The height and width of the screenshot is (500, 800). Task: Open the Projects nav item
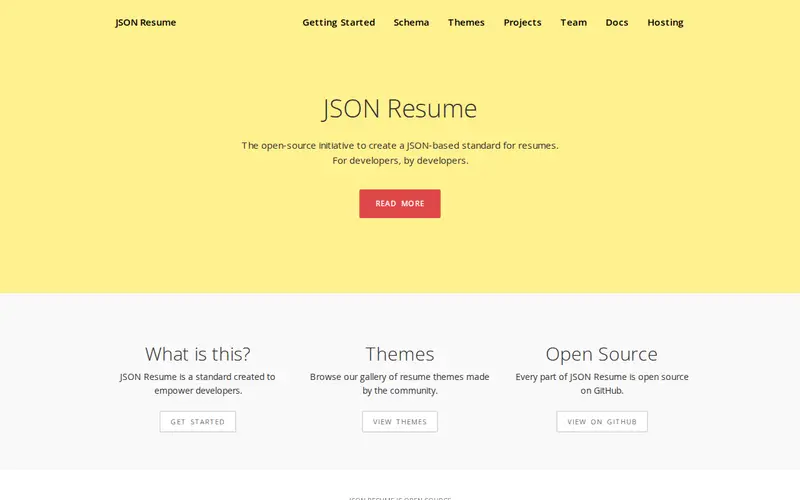click(x=522, y=22)
